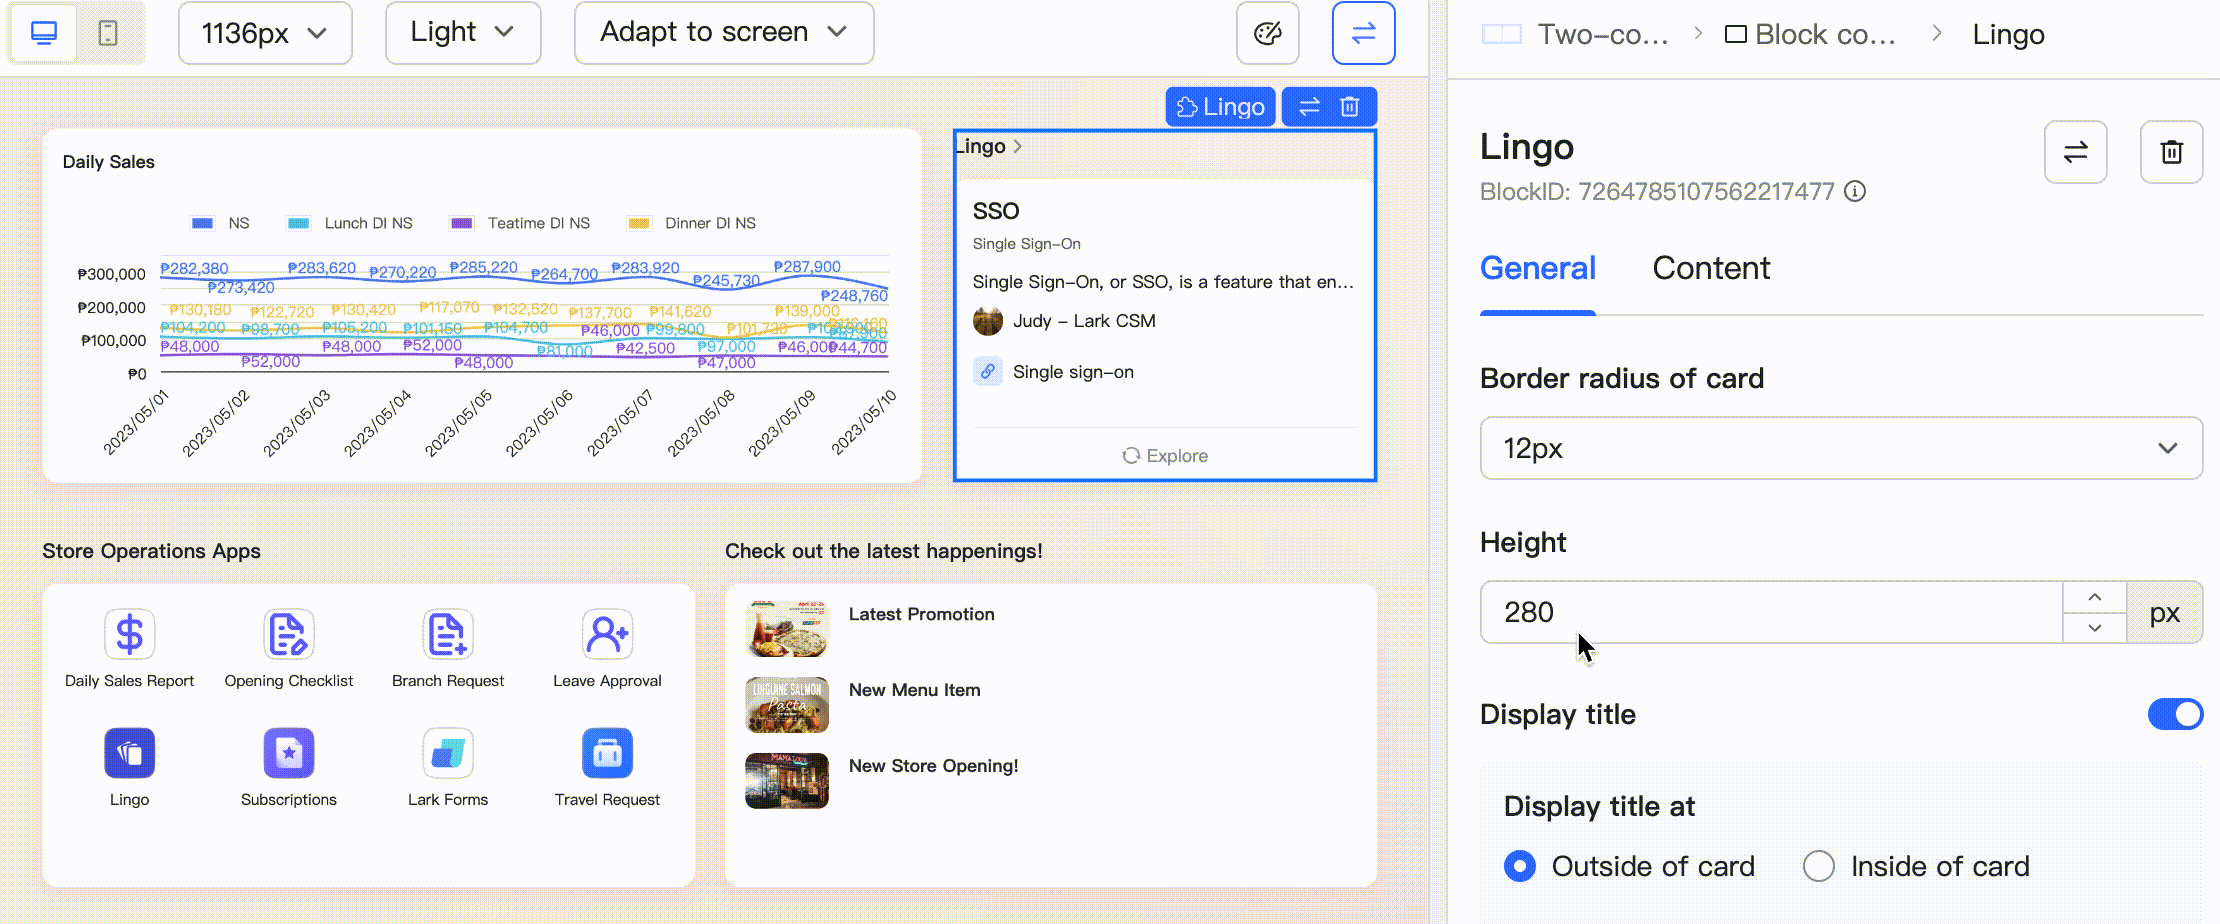
Task: Delete block using canvas trash icon
Action: coord(1349,107)
